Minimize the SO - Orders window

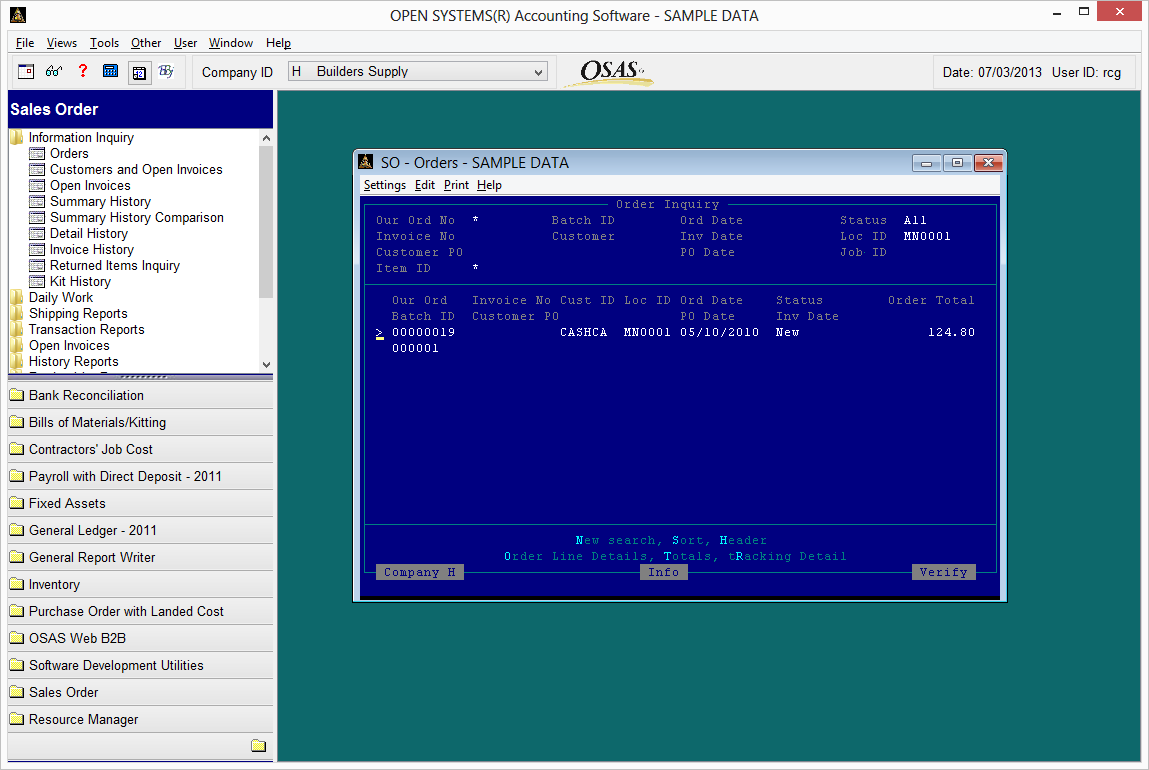point(926,163)
